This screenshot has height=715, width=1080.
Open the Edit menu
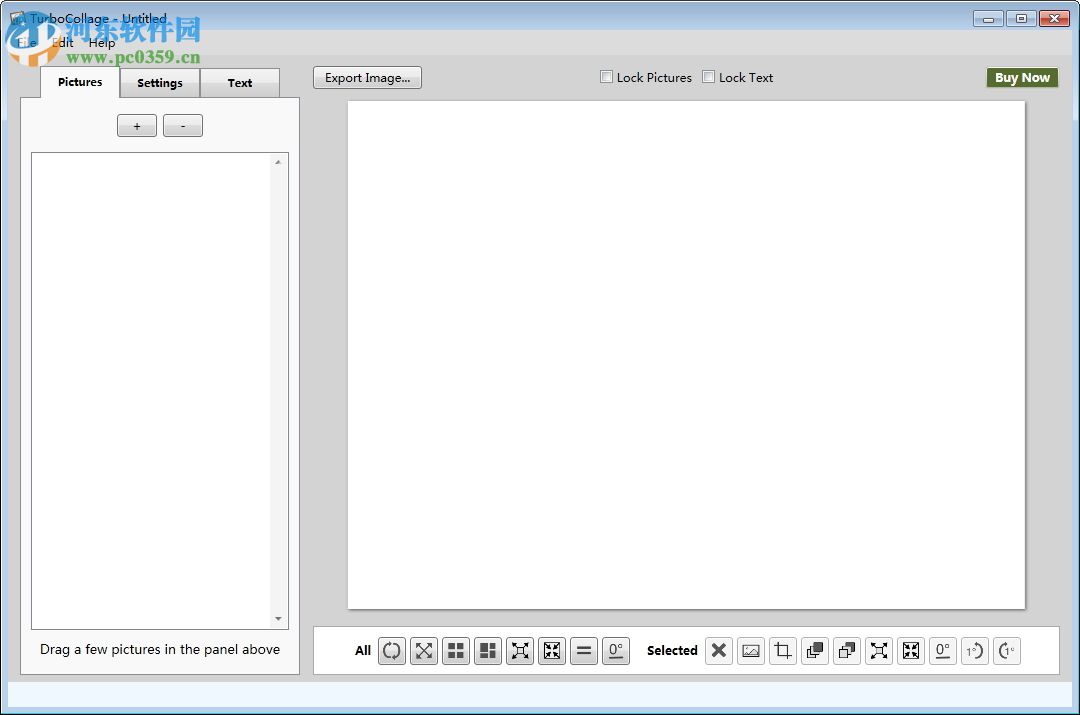point(63,43)
